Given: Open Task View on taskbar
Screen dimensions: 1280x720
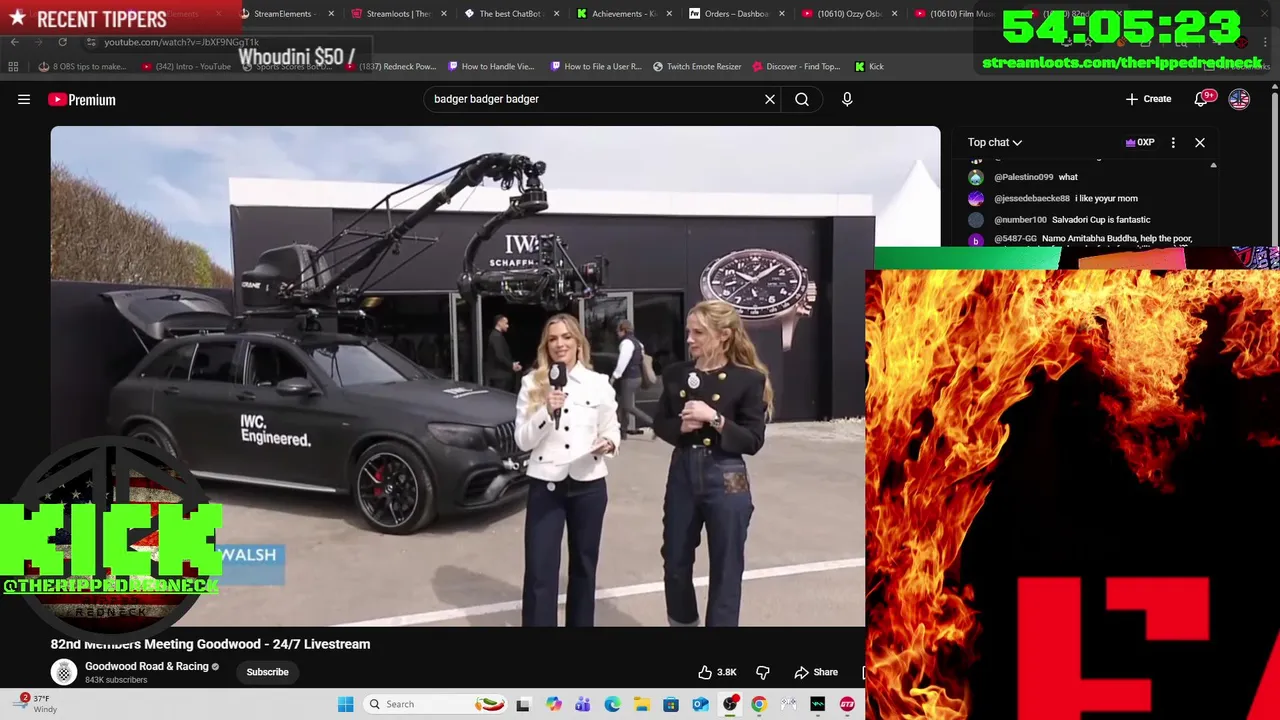Looking at the screenshot, I should pos(523,704).
